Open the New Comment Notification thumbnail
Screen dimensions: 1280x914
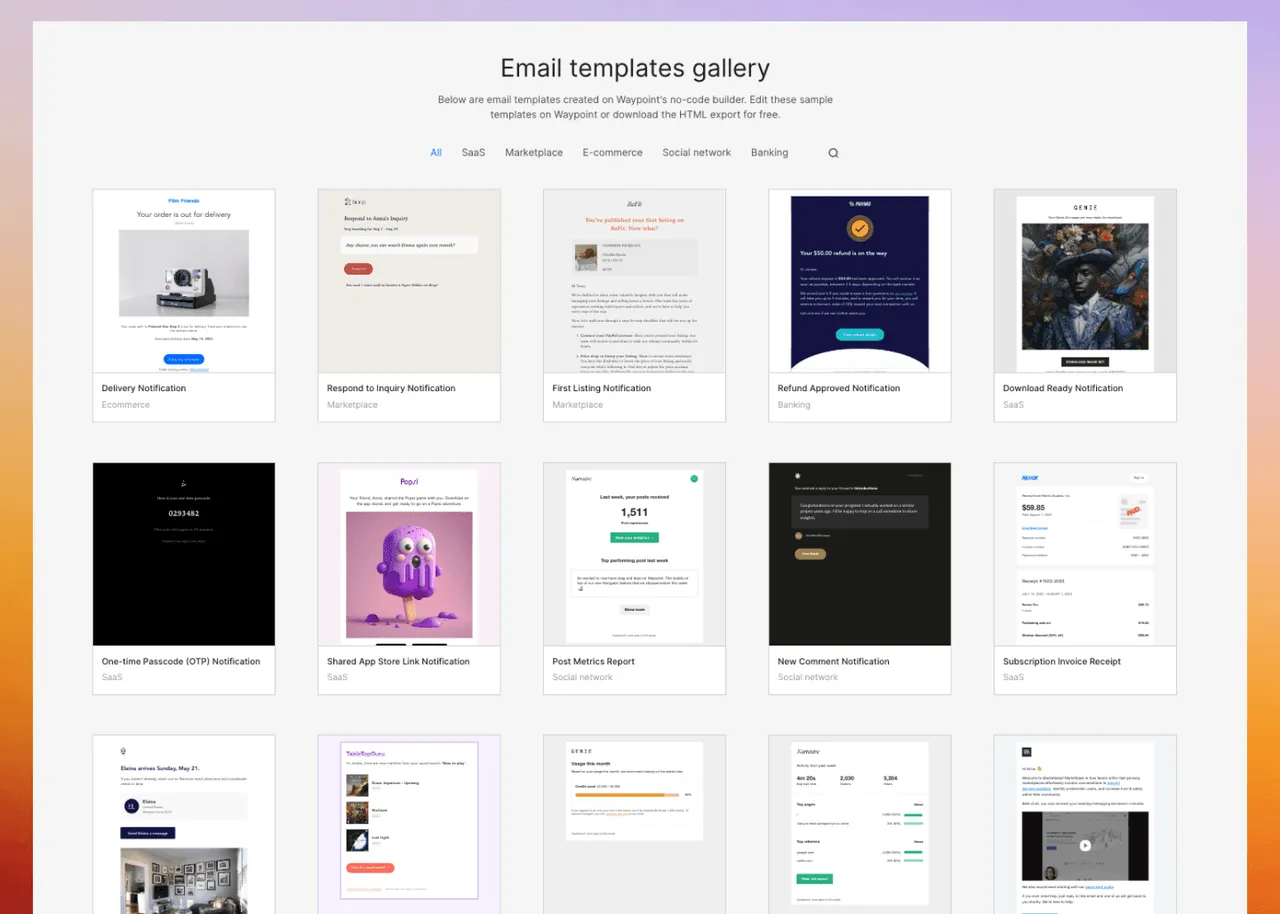[860, 554]
